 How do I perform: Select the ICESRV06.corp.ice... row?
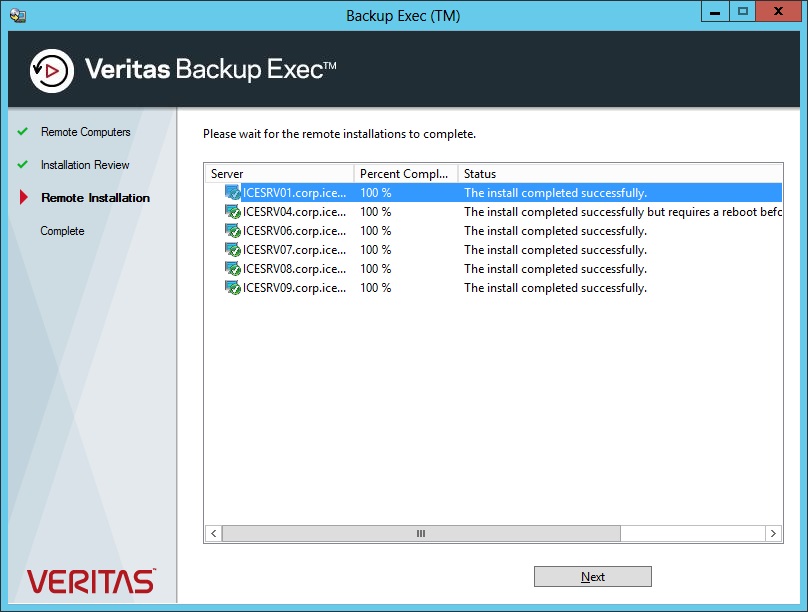pos(494,231)
